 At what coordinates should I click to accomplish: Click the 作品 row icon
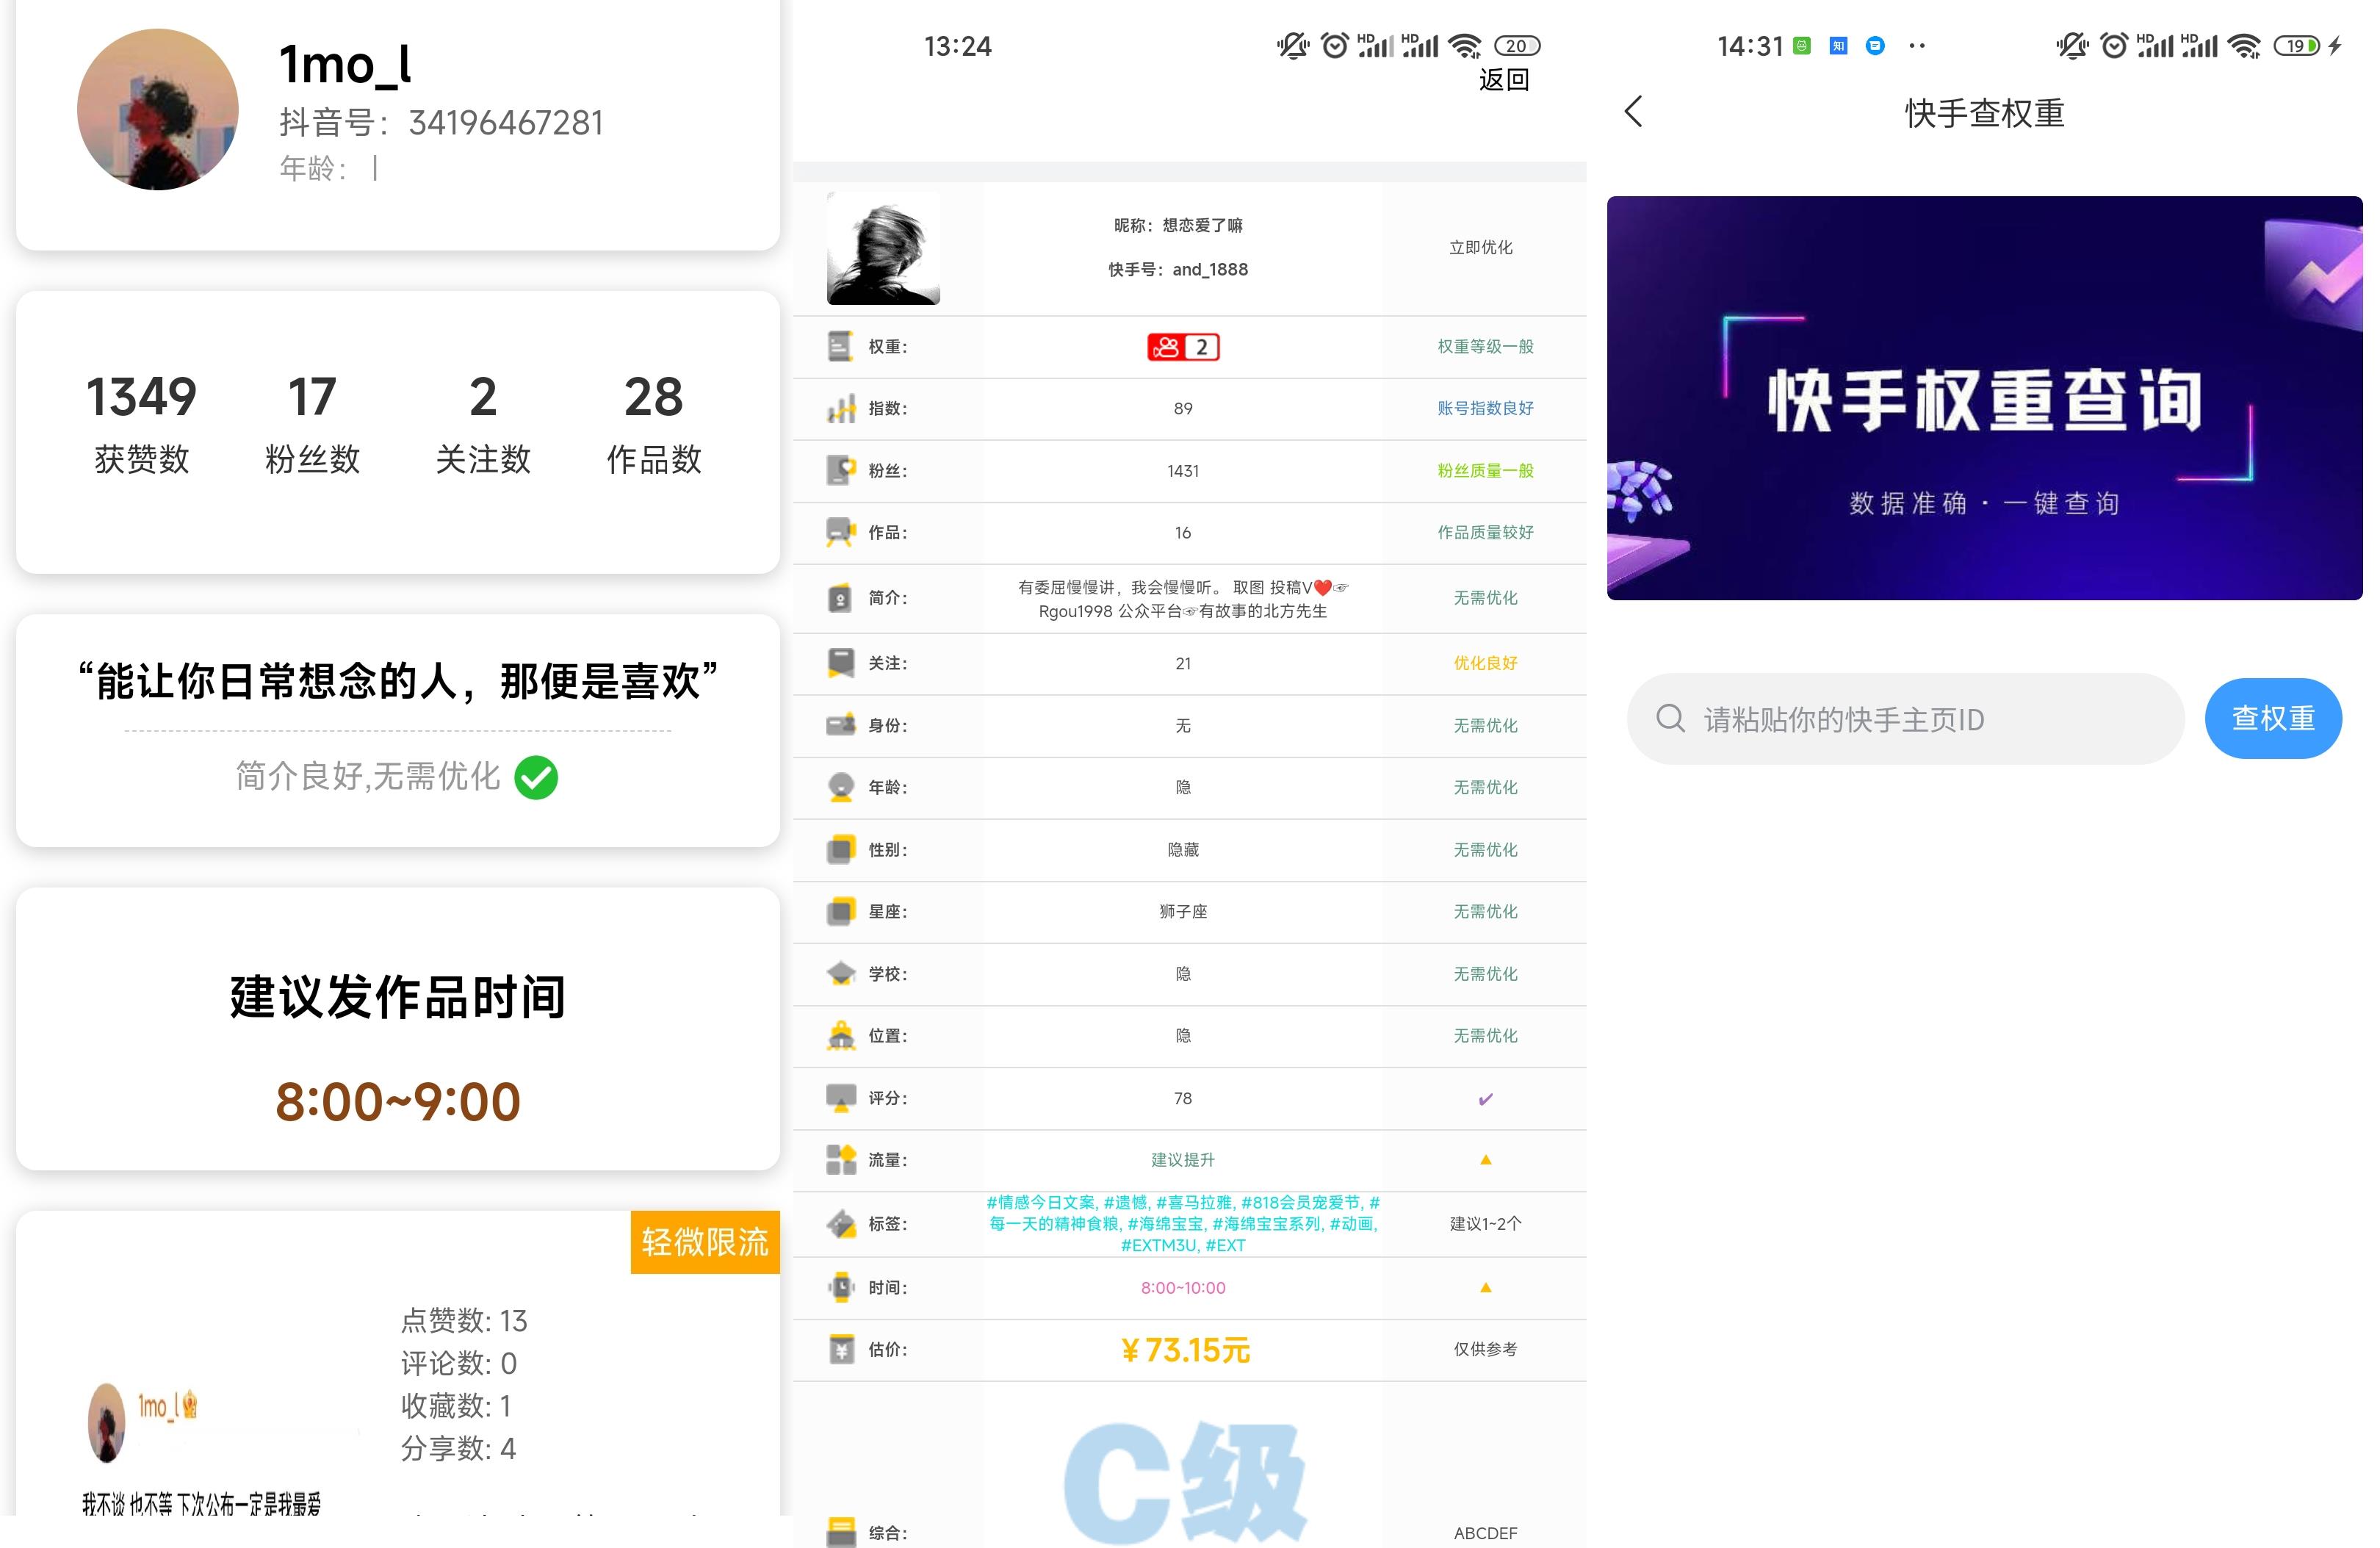841,533
